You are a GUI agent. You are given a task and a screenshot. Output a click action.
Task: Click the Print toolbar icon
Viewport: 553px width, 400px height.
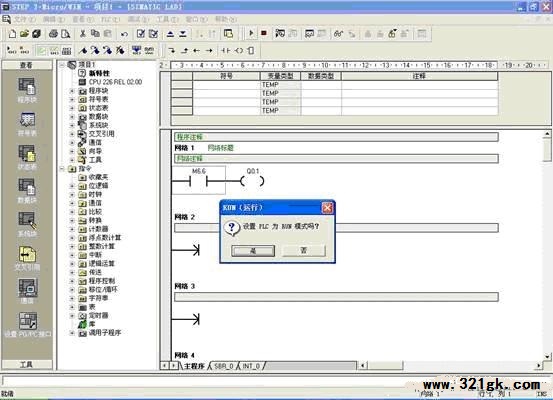pyautogui.click(x=53, y=34)
